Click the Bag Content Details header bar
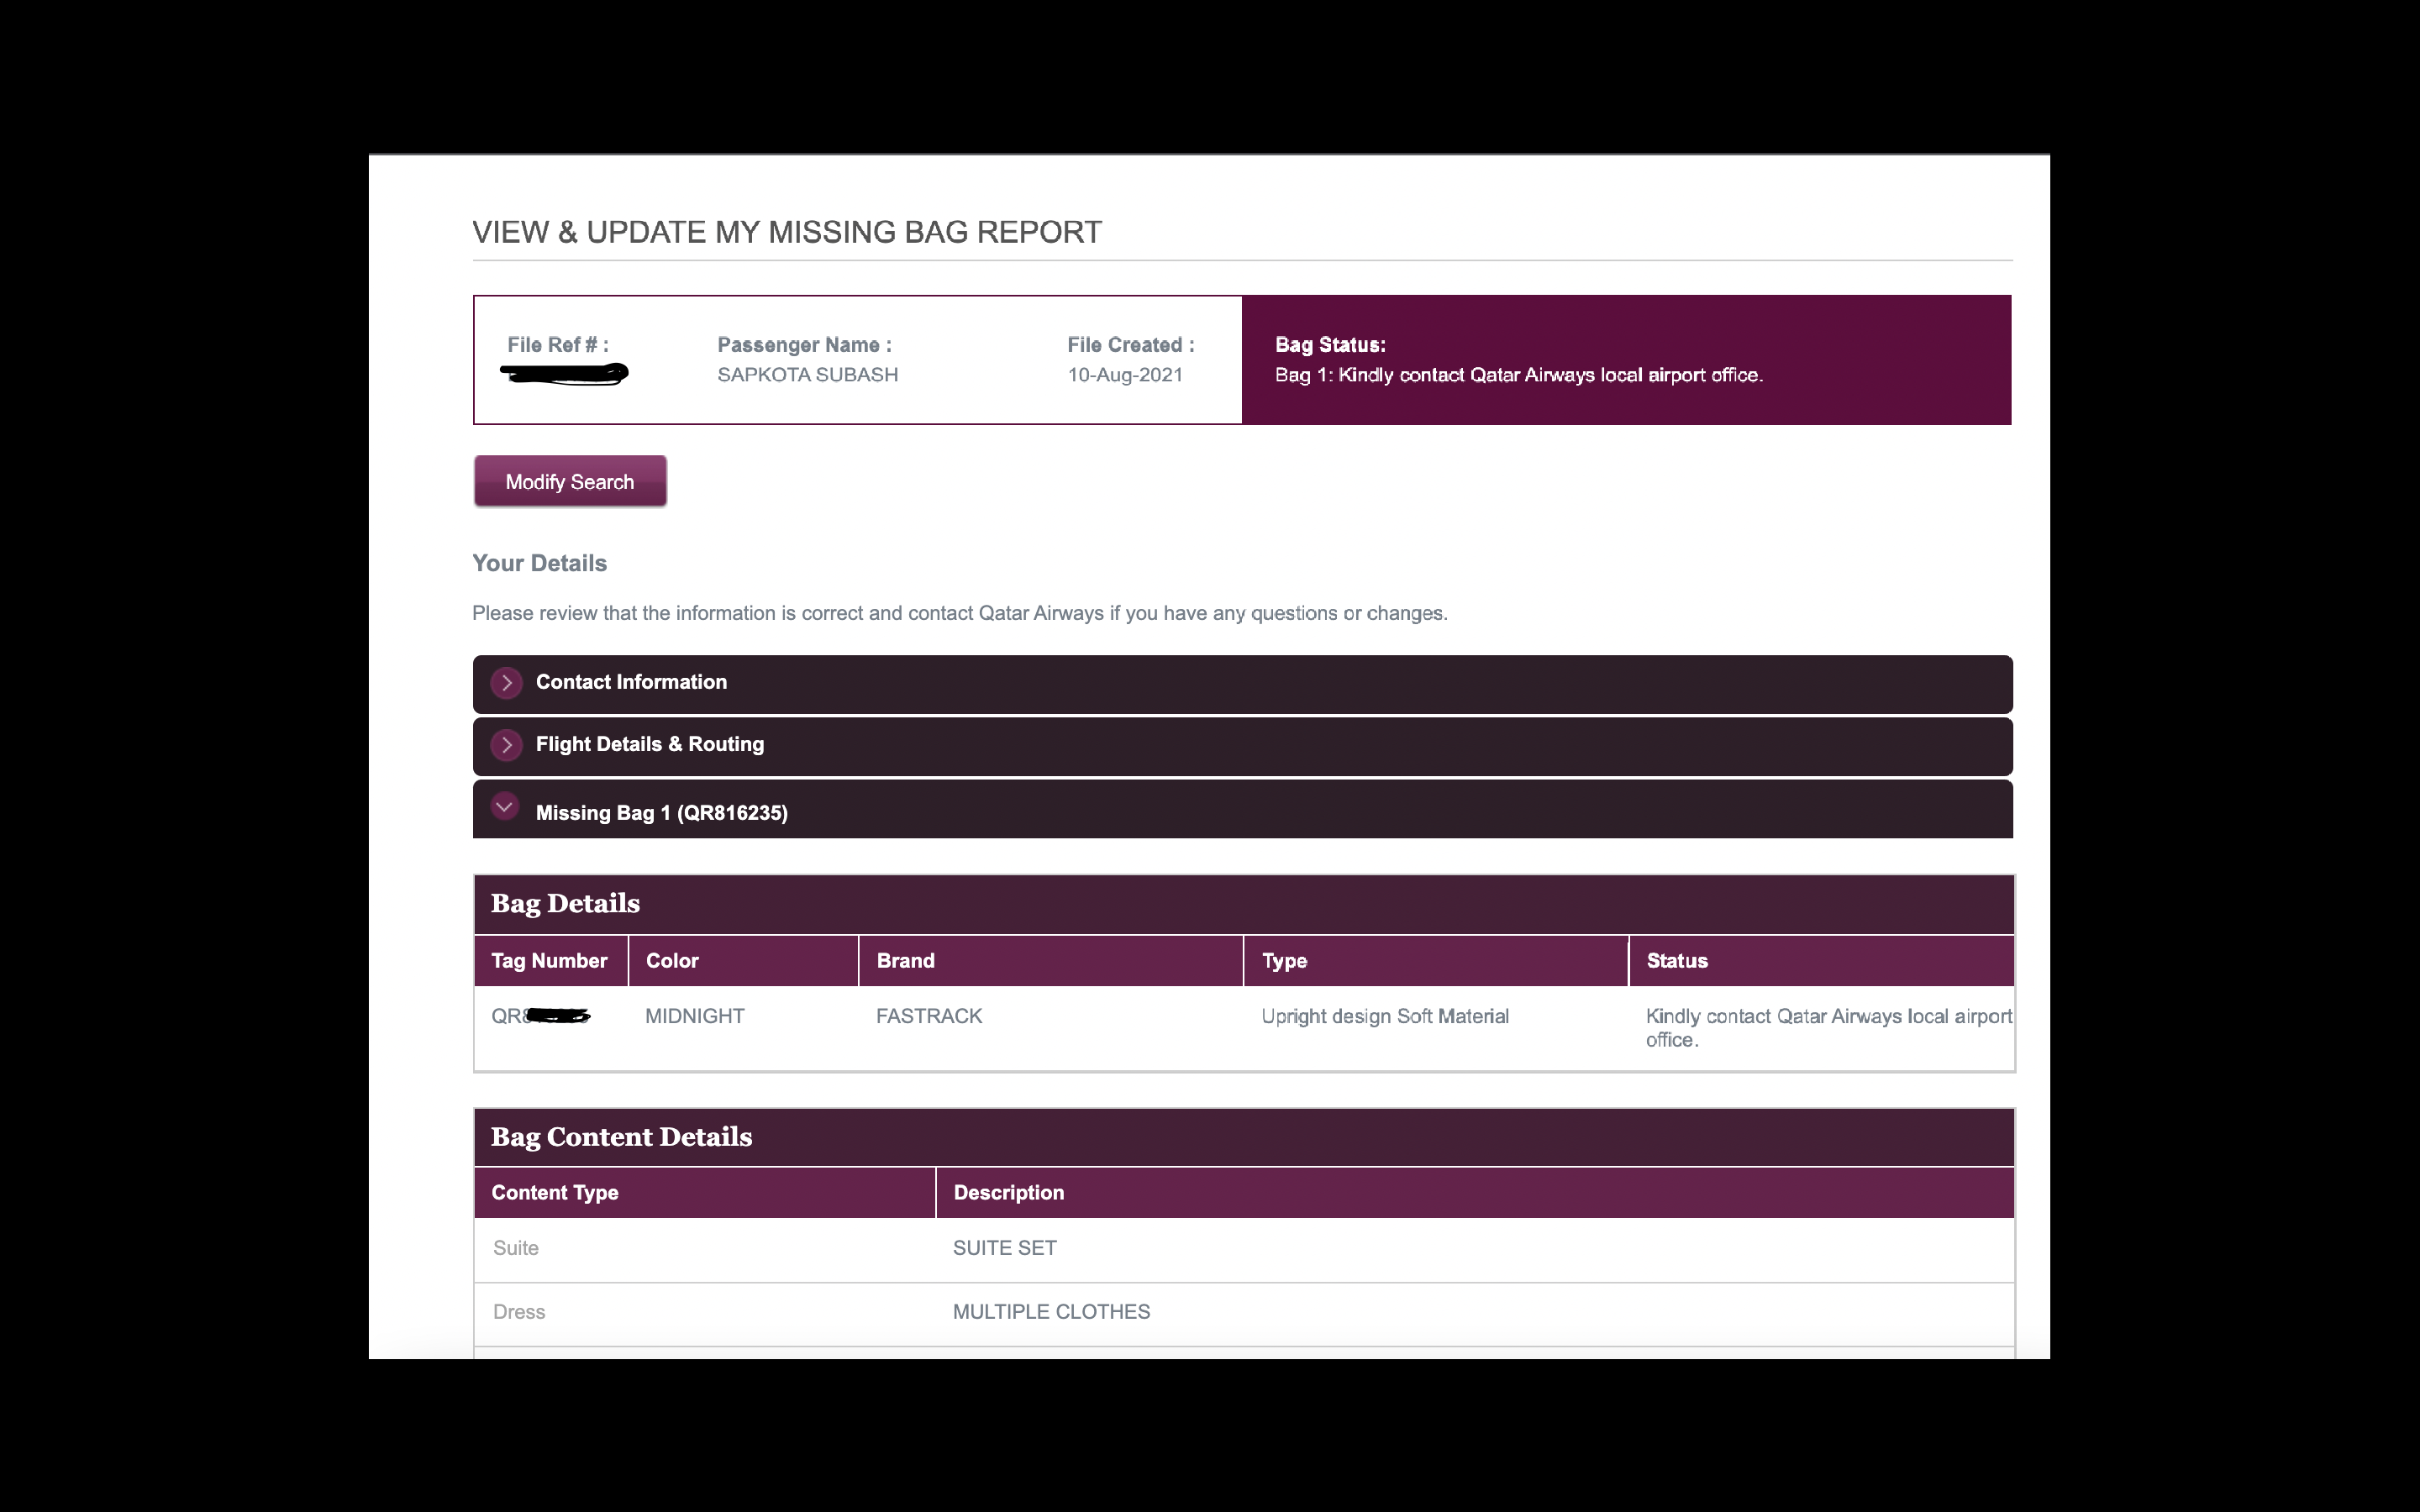The width and height of the screenshot is (2420, 1512). click(620, 1136)
